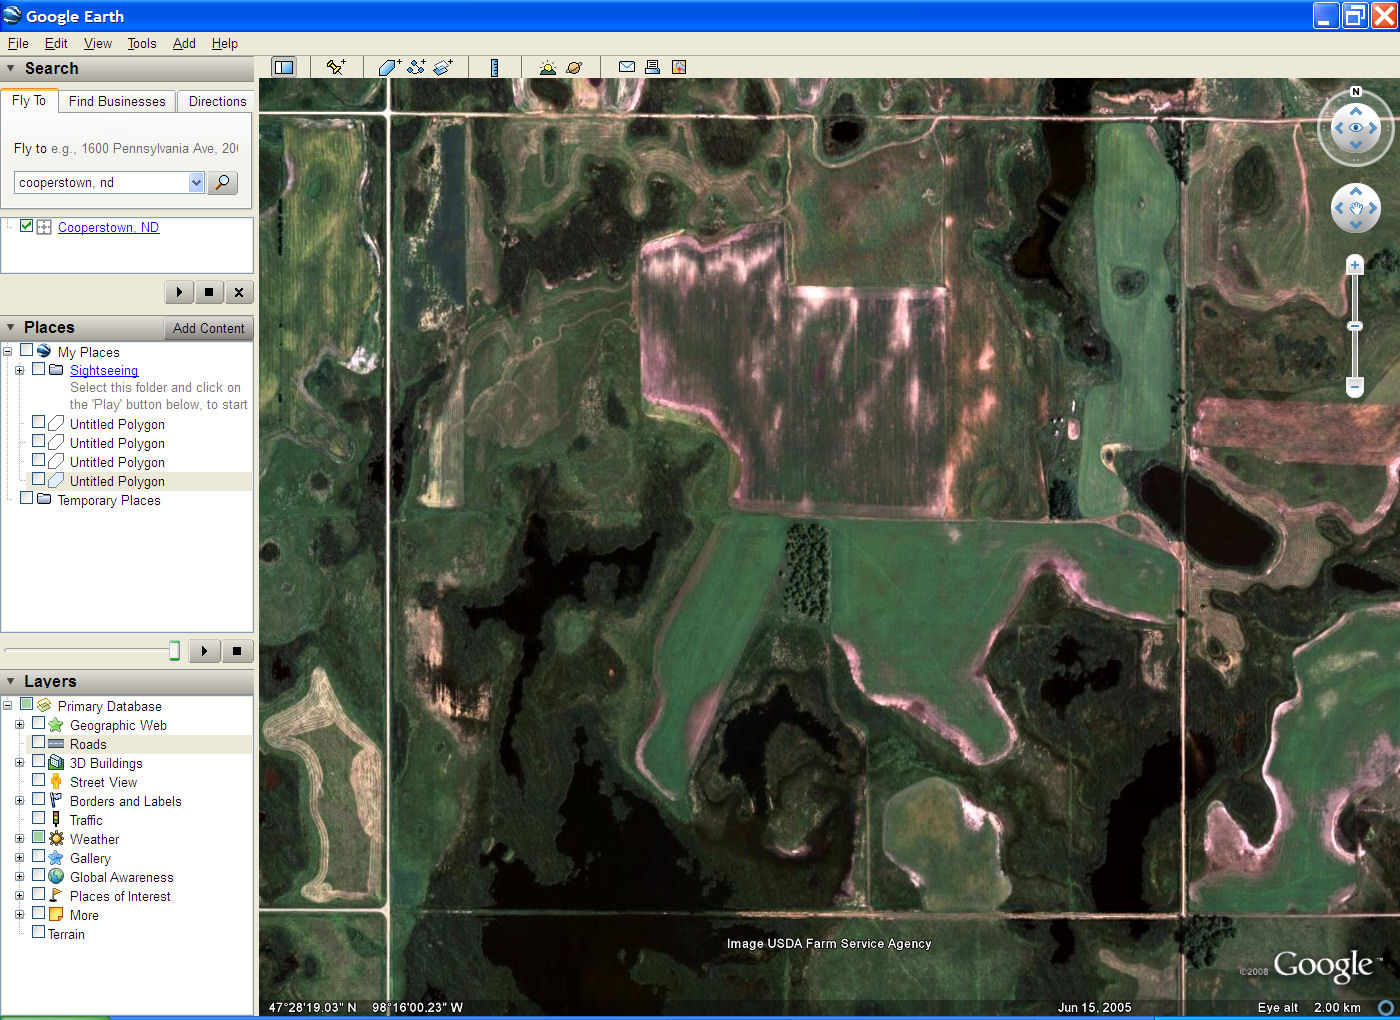Image resolution: width=1400 pixels, height=1020 pixels.
Task: Click the Fly to address input field
Action: coord(102,182)
